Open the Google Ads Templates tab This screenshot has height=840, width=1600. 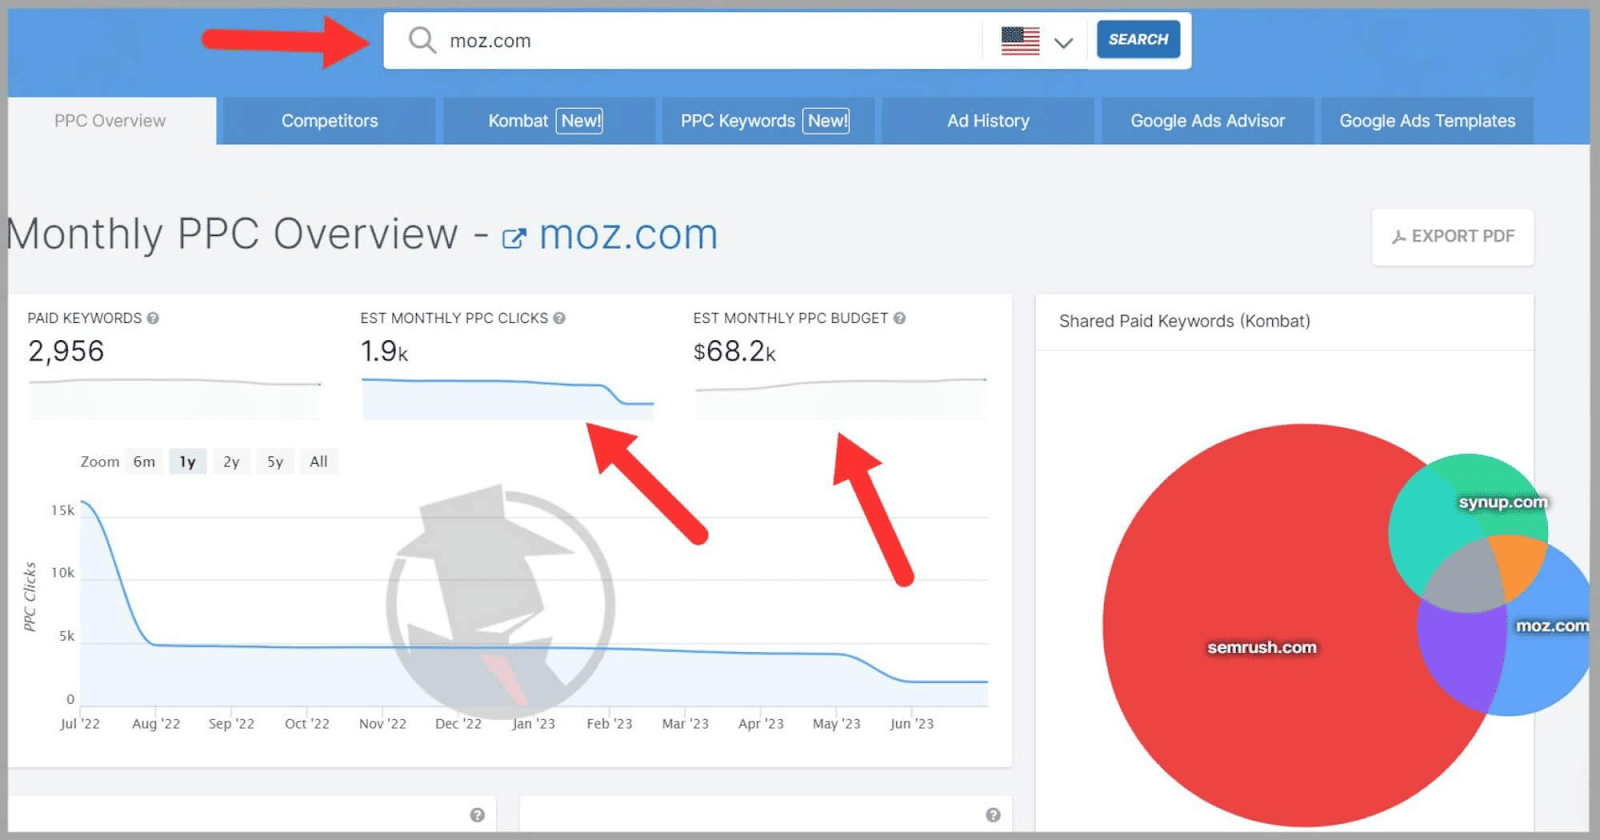pos(1427,121)
